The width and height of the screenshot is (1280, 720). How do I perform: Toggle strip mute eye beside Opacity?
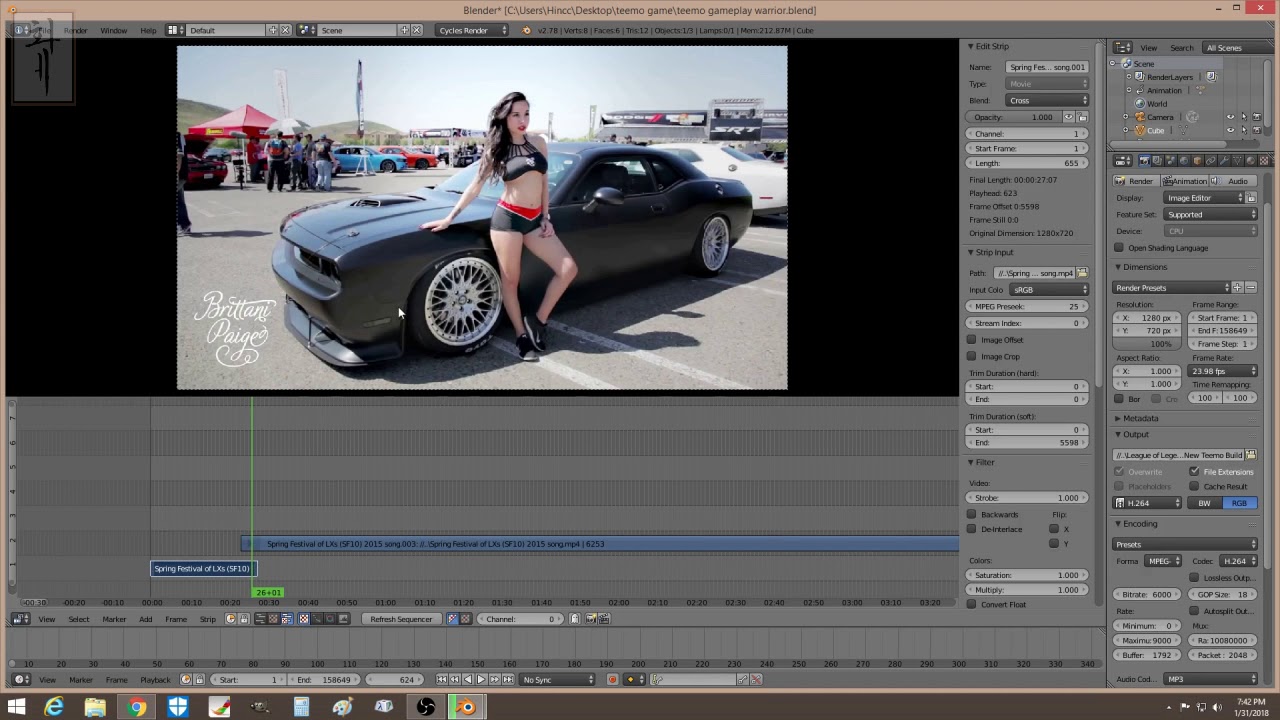(1068, 117)
